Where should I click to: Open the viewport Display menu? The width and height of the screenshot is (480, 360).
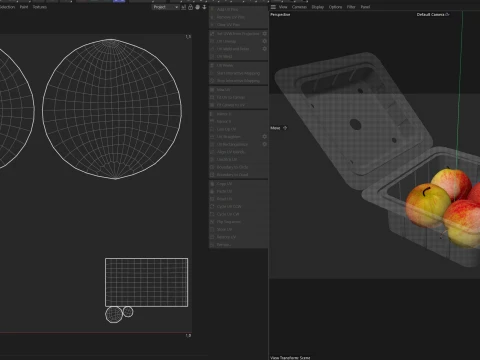pos(318,7)
